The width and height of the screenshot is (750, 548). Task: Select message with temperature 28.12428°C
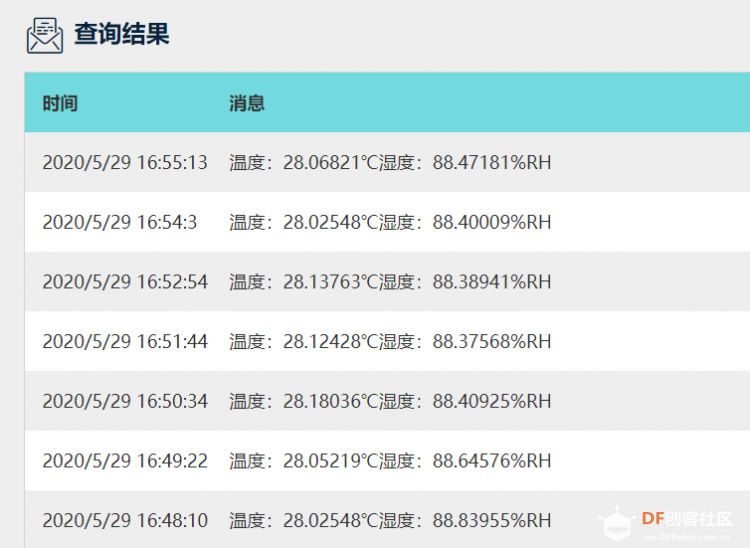pos(390,341)
